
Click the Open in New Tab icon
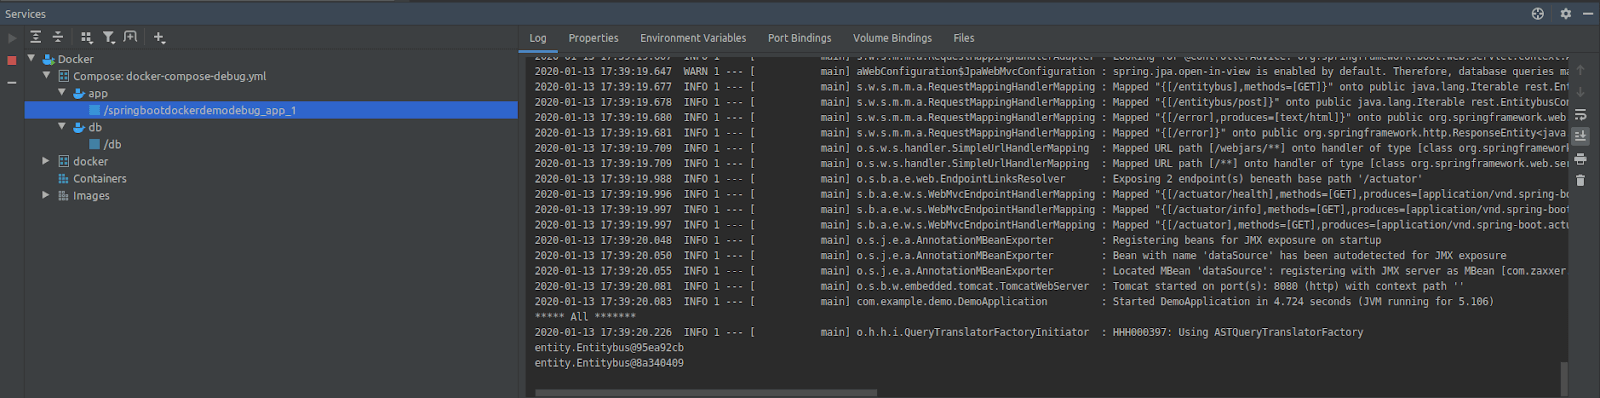tap(130, 37)
